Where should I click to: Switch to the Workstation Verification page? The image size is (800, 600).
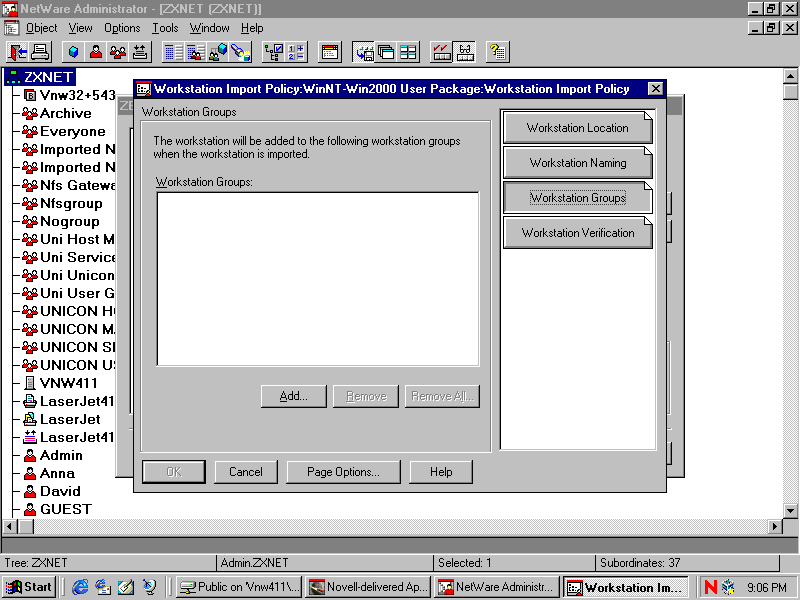coord(578,233)
